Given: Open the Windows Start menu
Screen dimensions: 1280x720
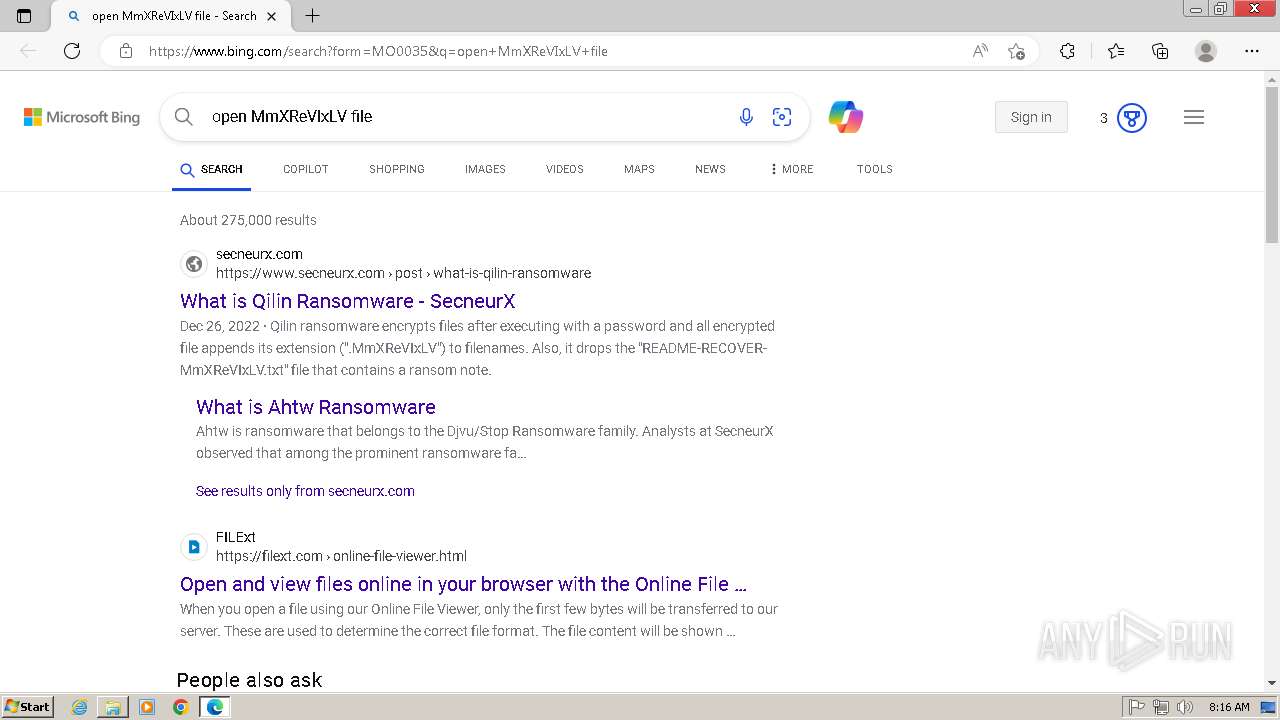Looking at the screenshot, I should tap(28, 707).
